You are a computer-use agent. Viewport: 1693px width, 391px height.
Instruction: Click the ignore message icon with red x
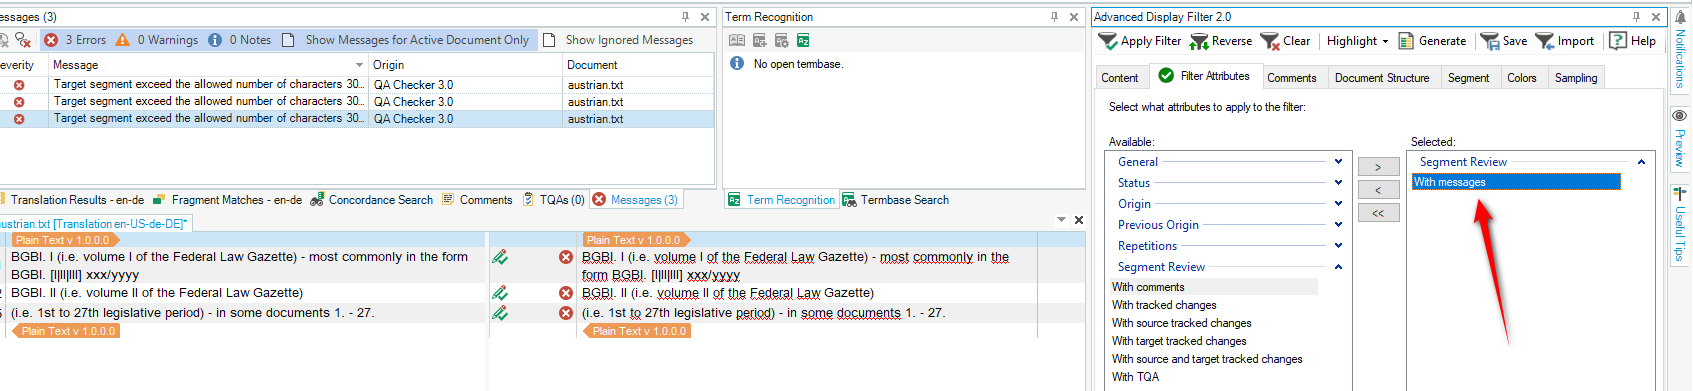click(22, 40)
